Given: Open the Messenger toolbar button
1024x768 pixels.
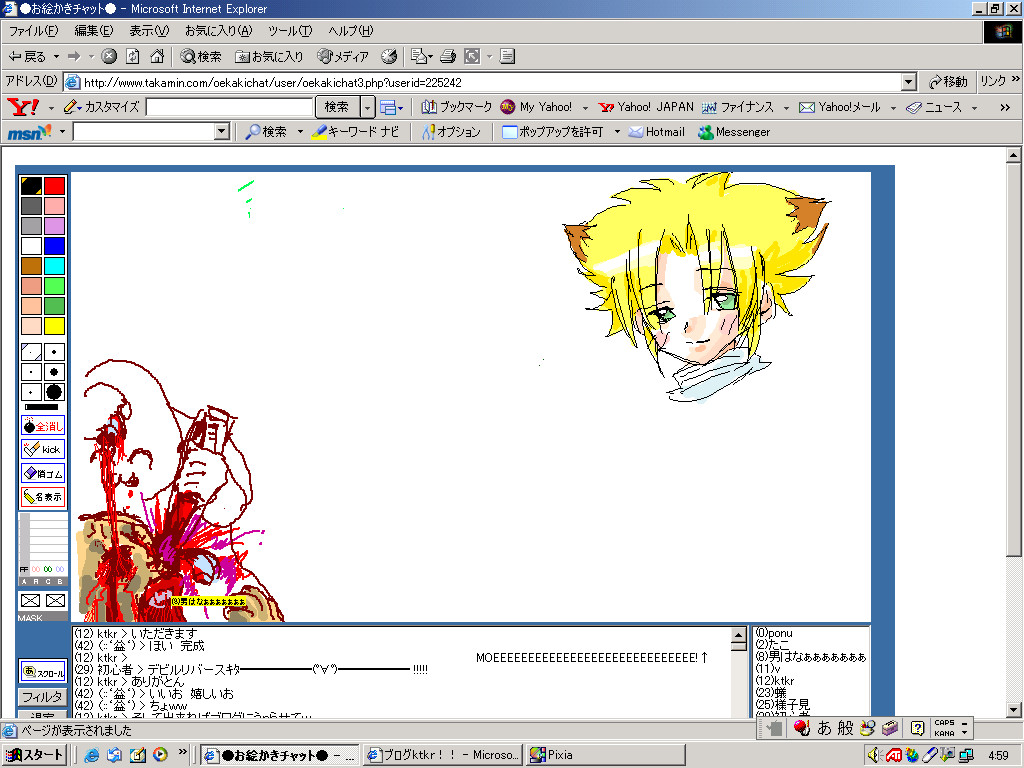Looking at the screenshot, I should pos(734,132).
